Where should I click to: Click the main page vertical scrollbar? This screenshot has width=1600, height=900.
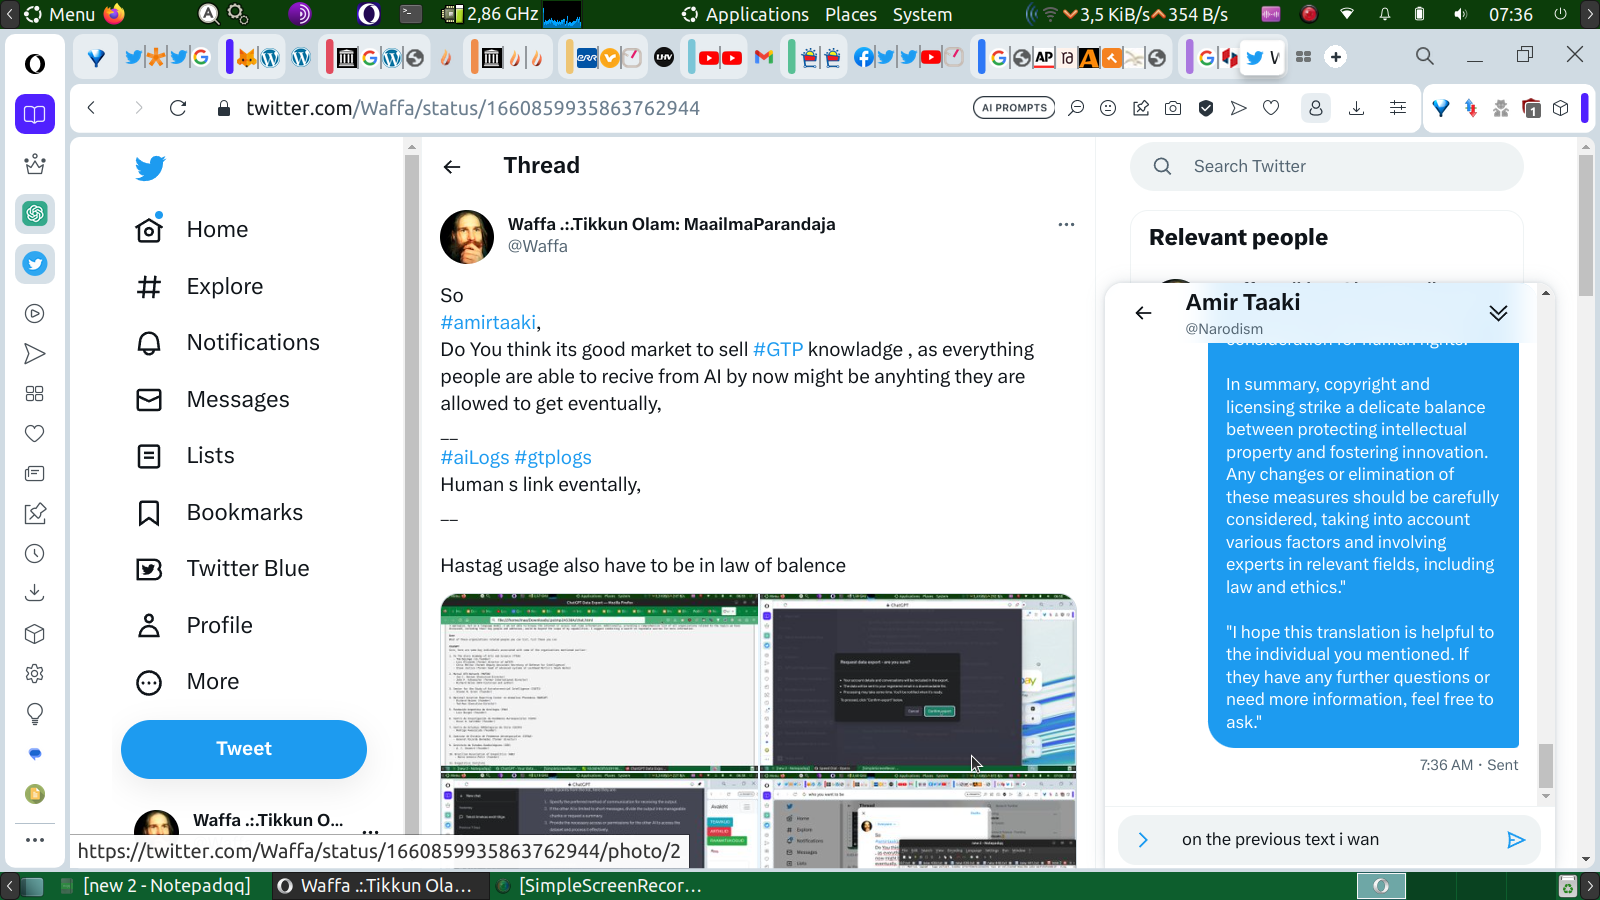tap(1586, 225)
